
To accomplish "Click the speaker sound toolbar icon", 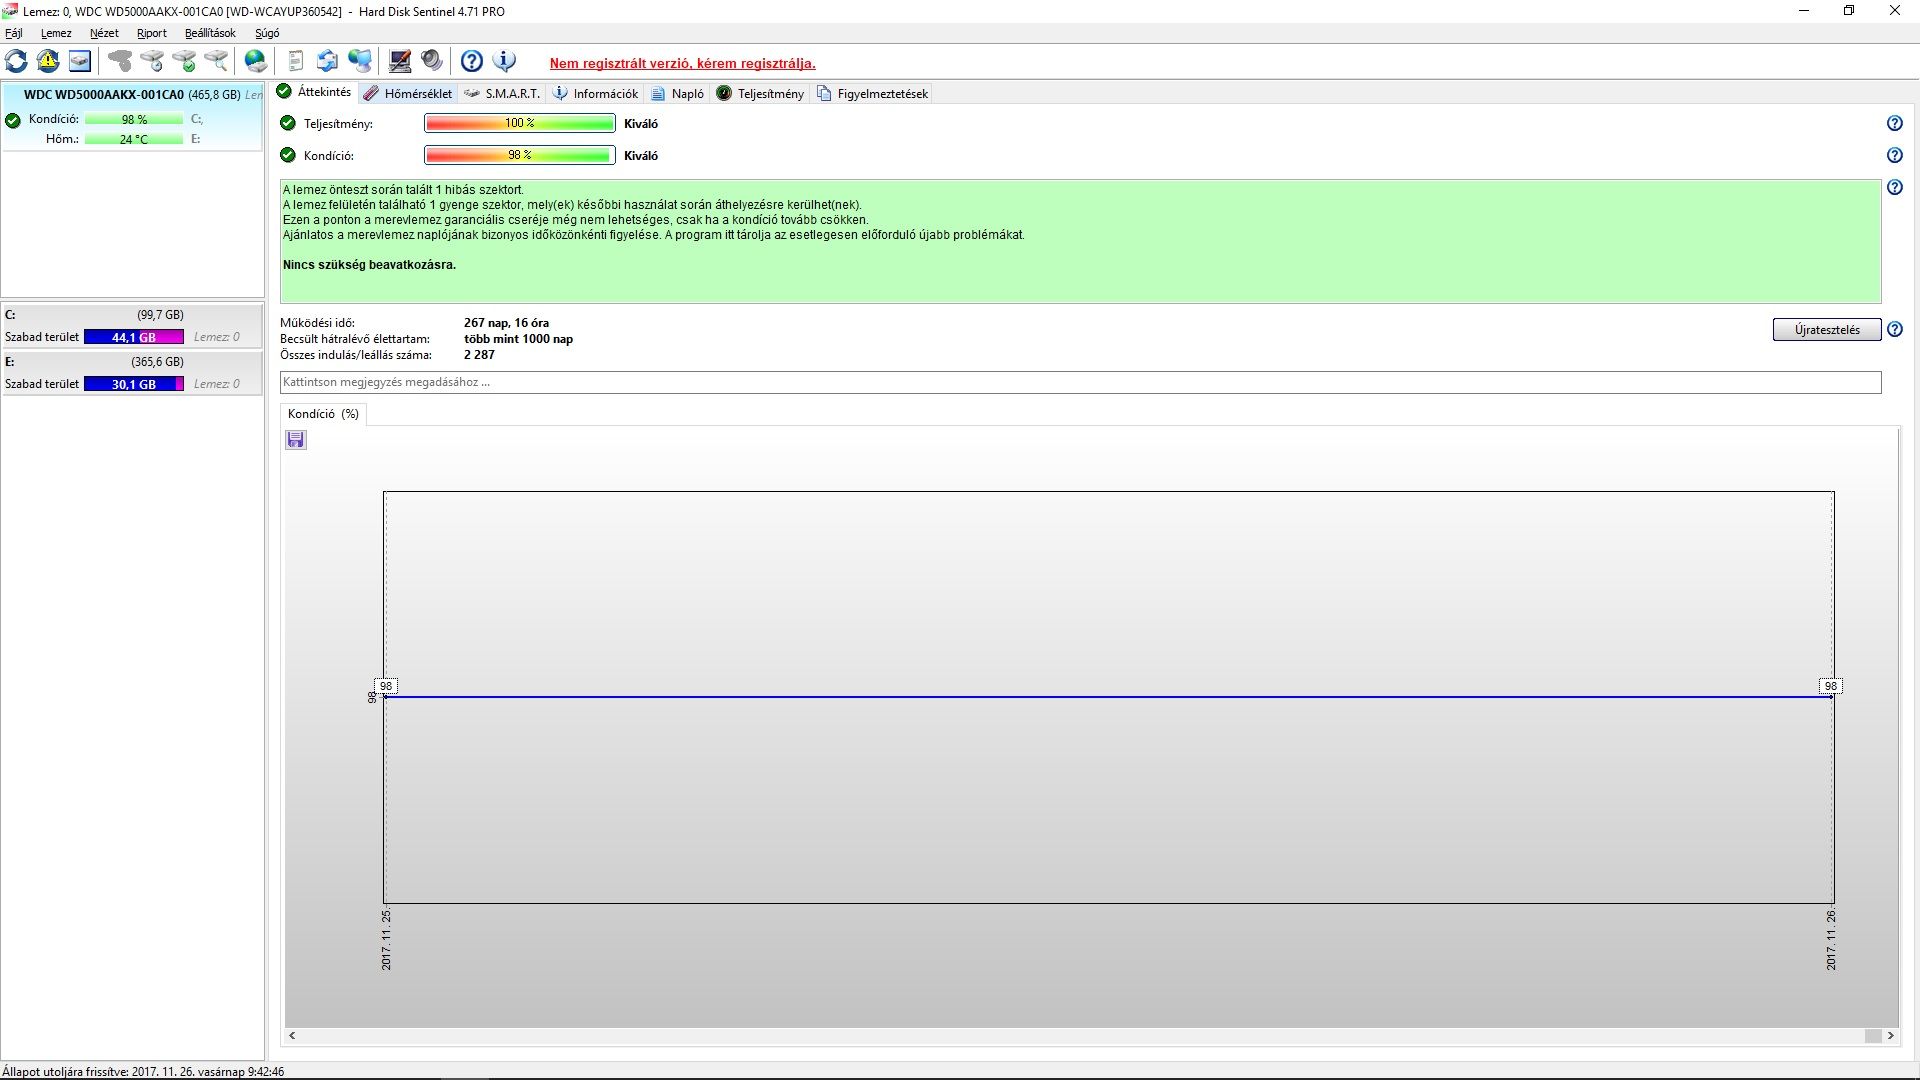I will coord(432,61).
